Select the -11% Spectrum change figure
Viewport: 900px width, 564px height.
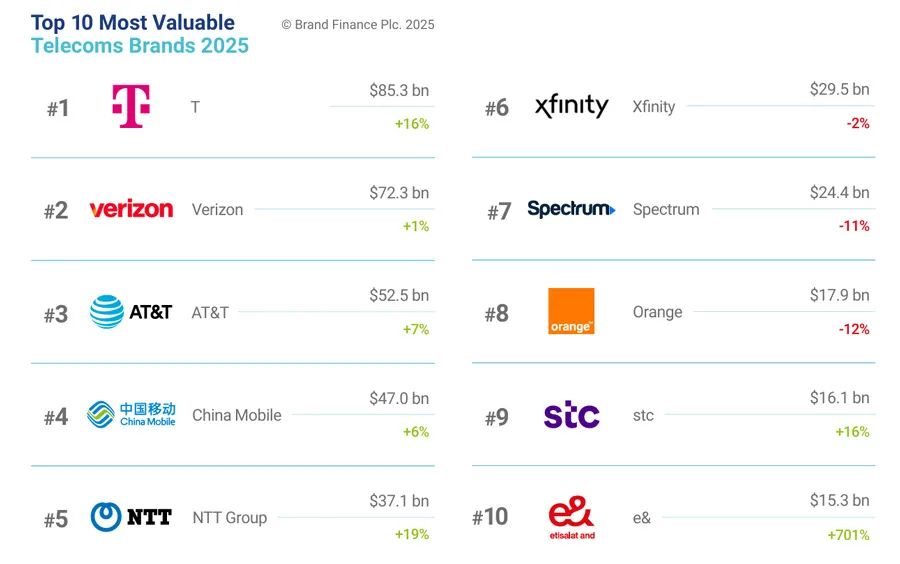point(854,226)
